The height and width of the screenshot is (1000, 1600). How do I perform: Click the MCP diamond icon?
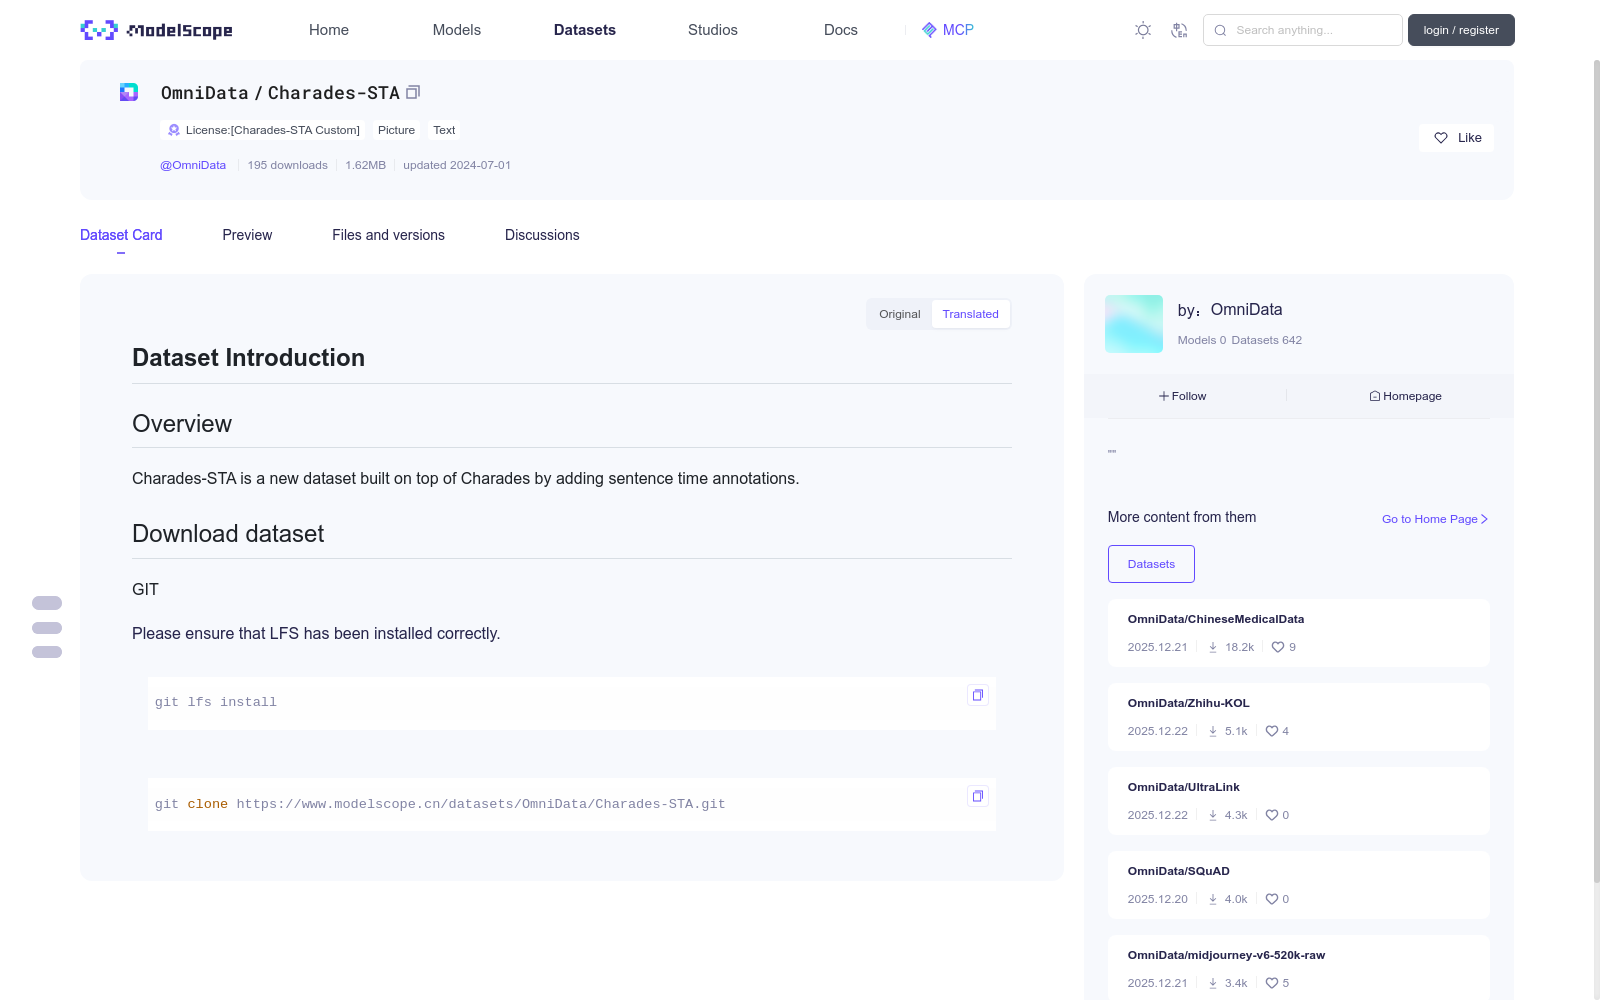[x=929, y=30]
